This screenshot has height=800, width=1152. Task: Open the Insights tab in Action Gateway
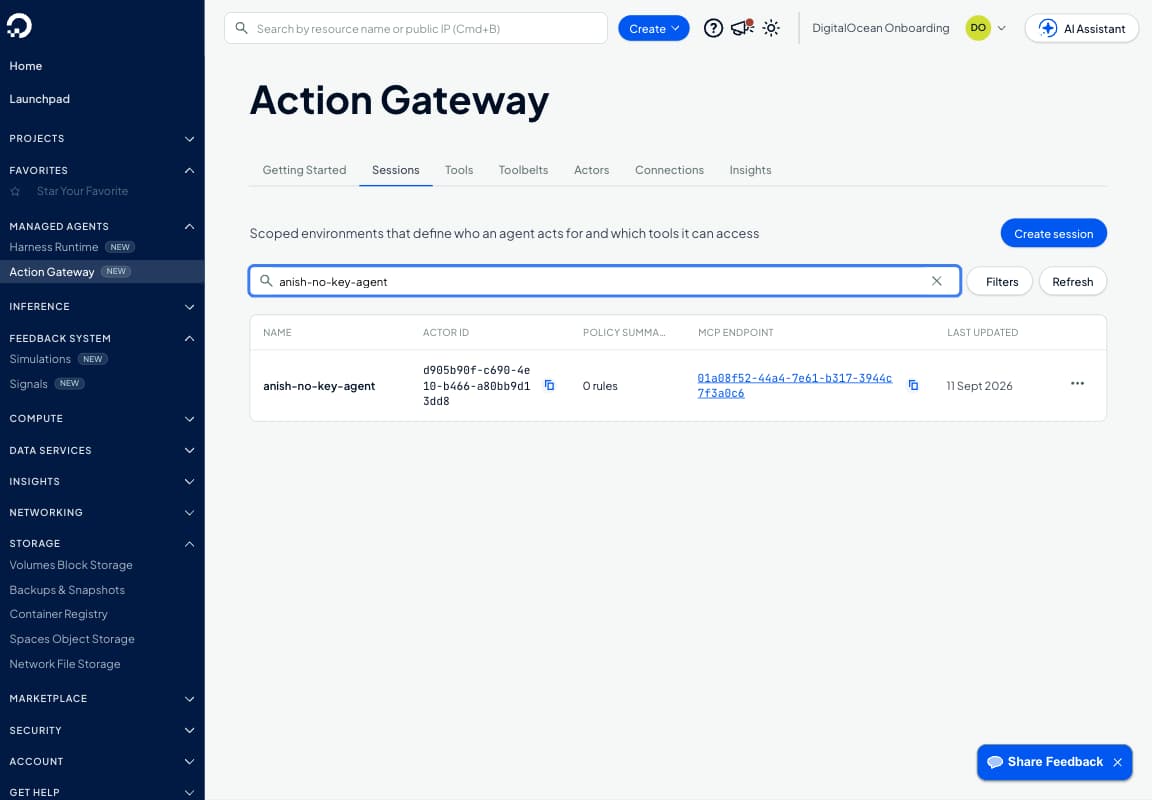click(x=750, y=170)
